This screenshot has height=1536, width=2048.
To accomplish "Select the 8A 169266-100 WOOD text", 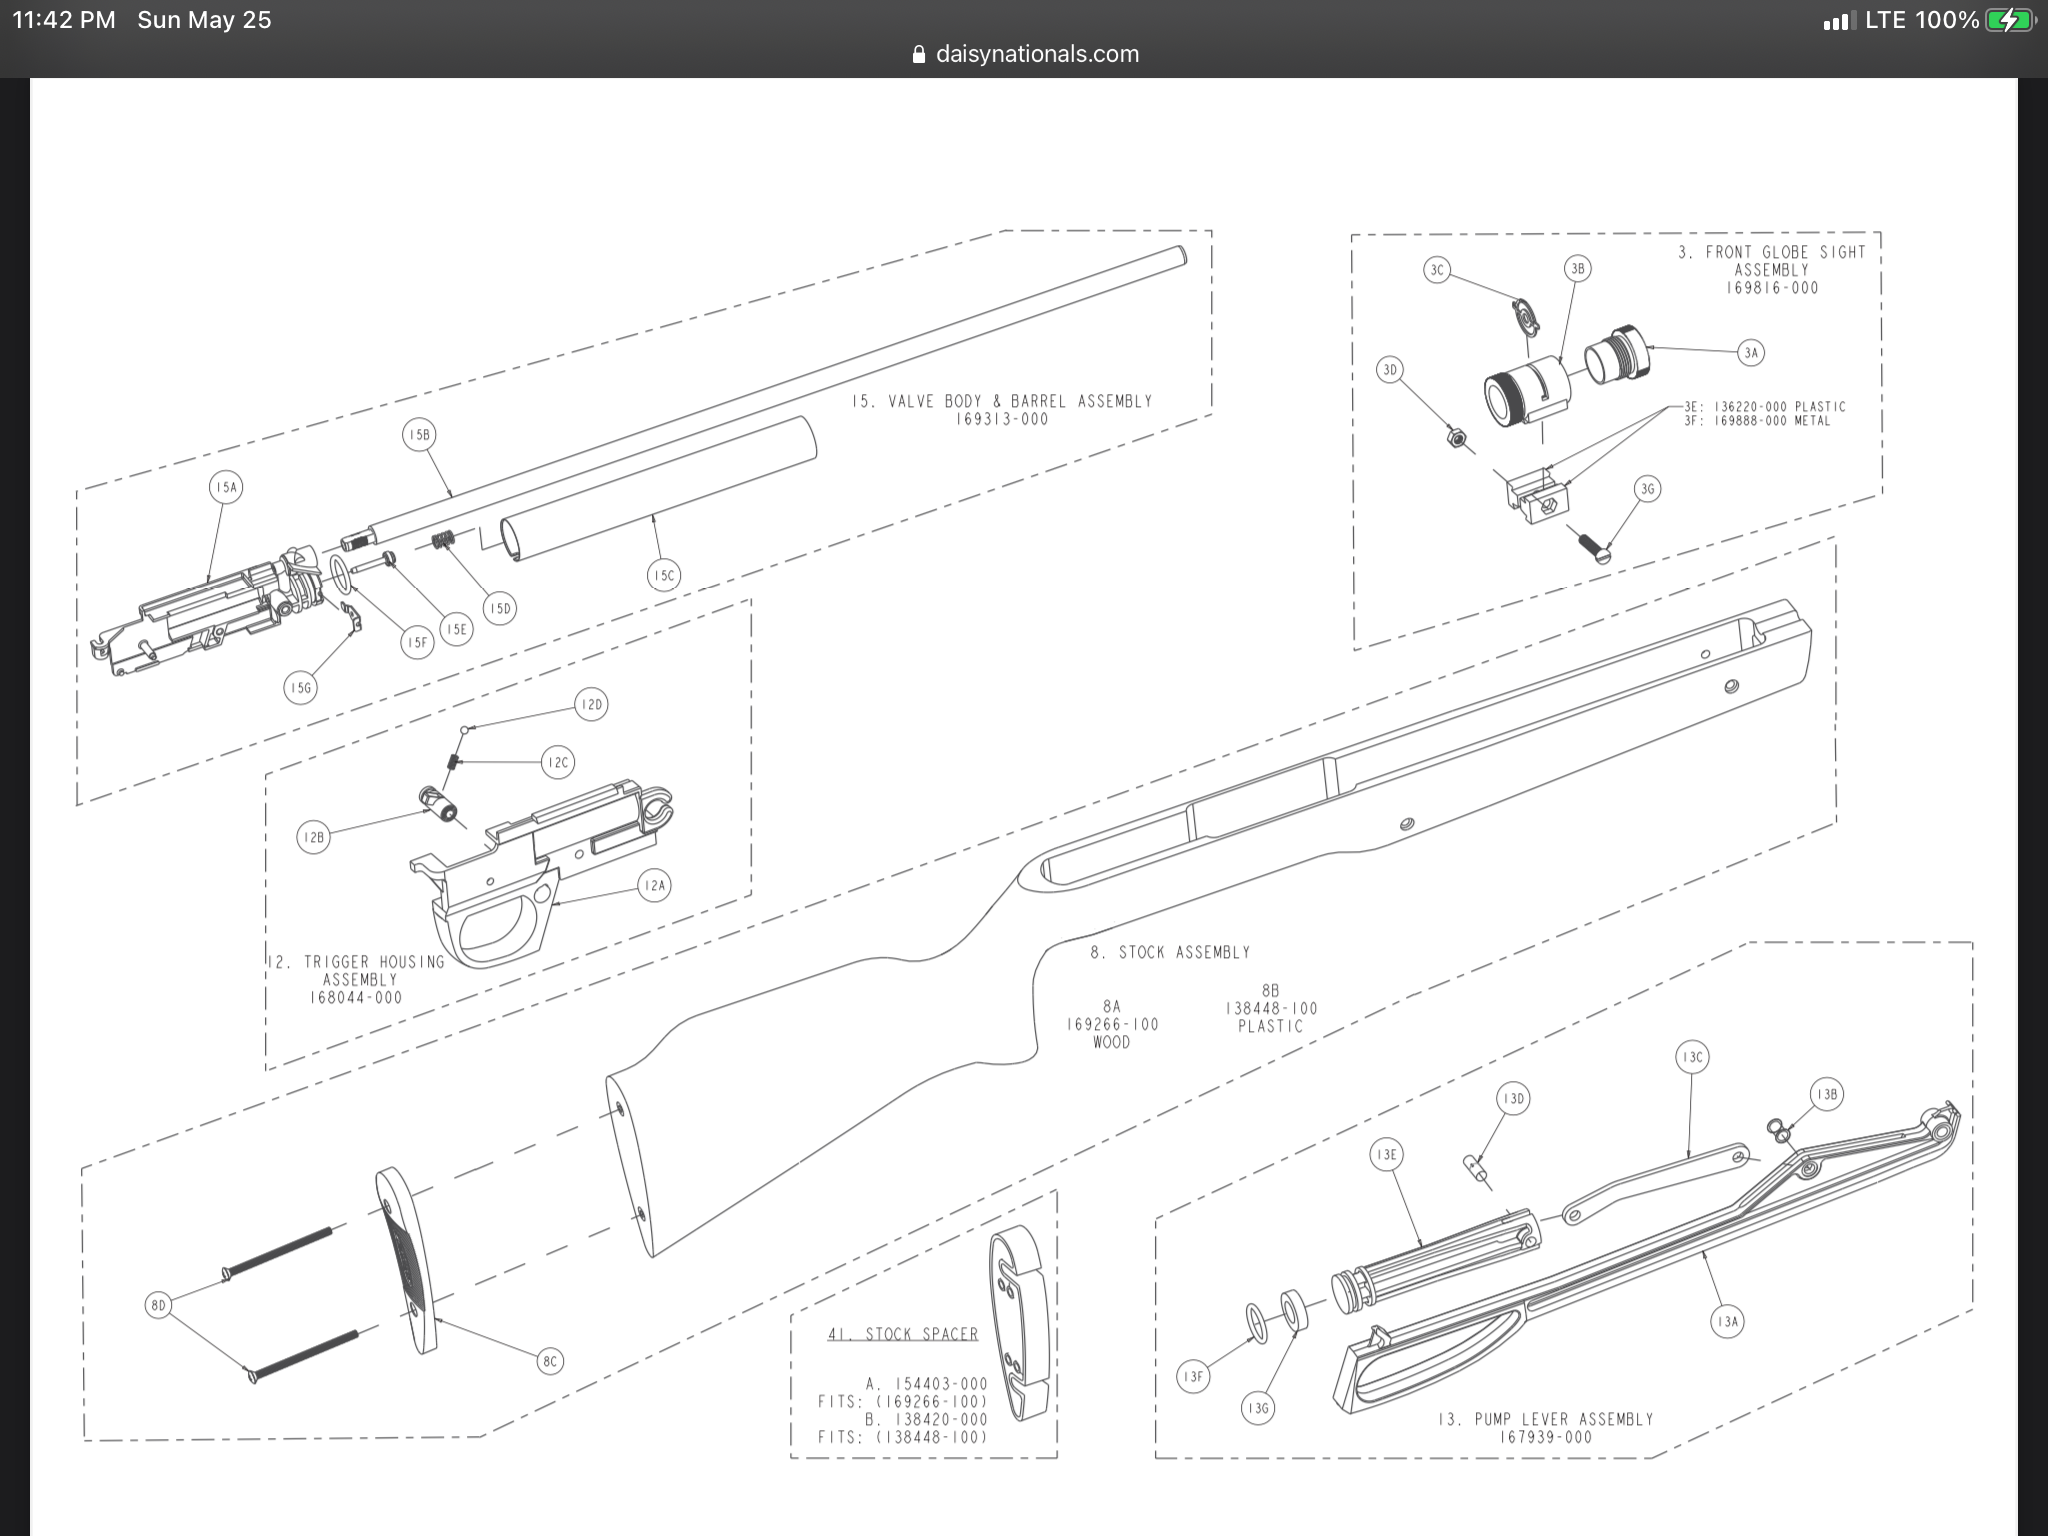I will pyautogui.click(x=1112, y=1024).
